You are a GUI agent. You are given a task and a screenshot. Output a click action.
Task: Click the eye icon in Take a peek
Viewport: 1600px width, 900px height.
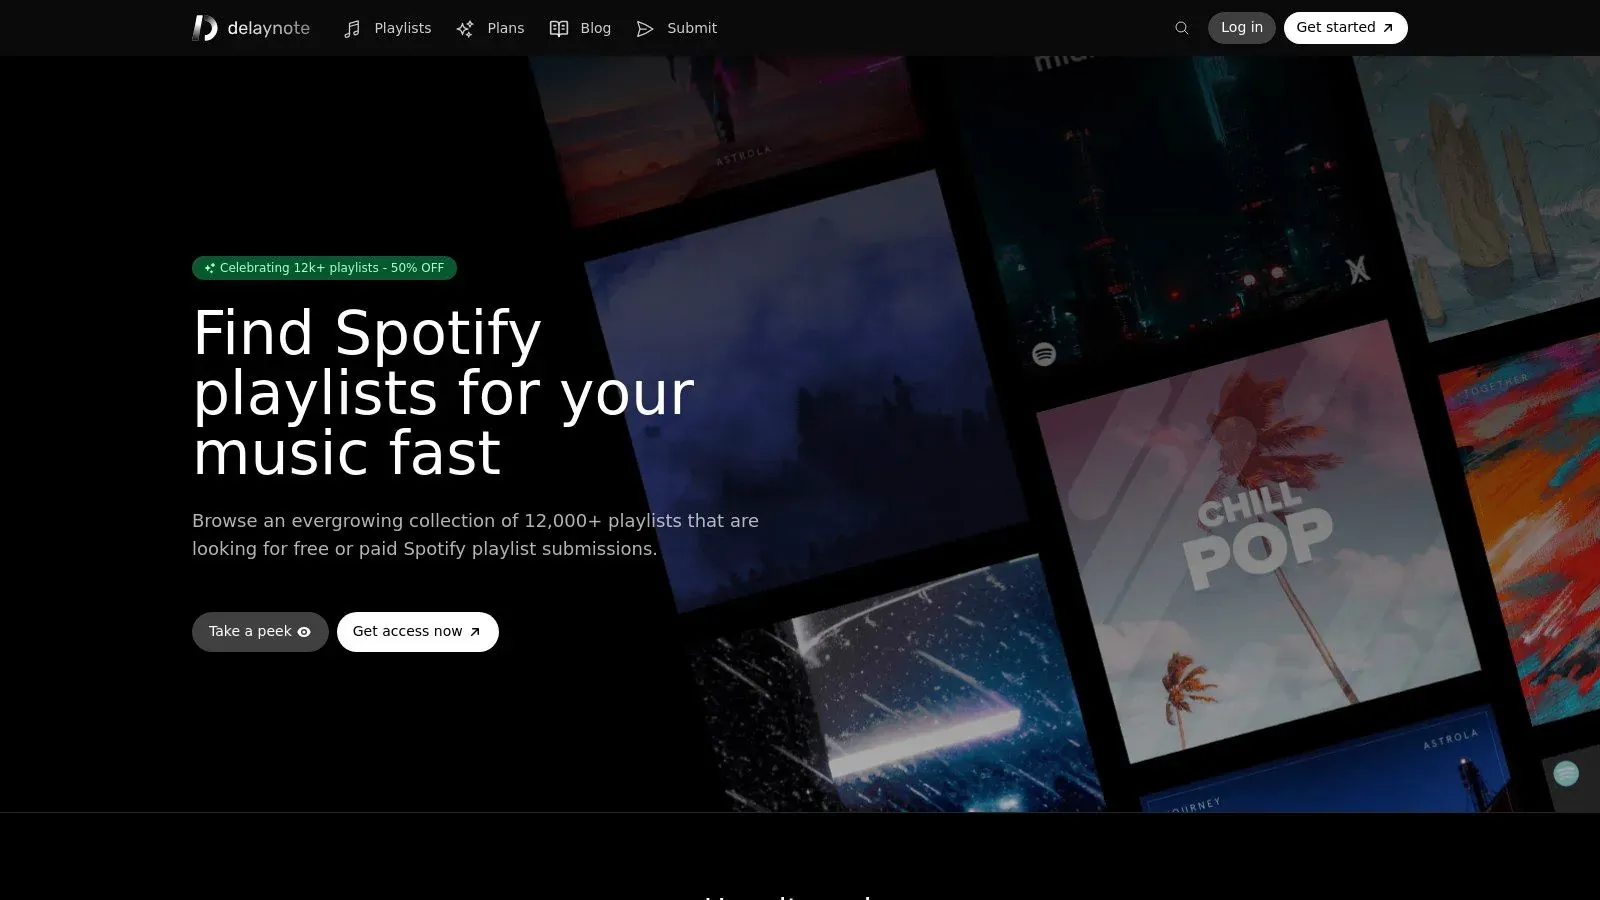pos(304,632)
